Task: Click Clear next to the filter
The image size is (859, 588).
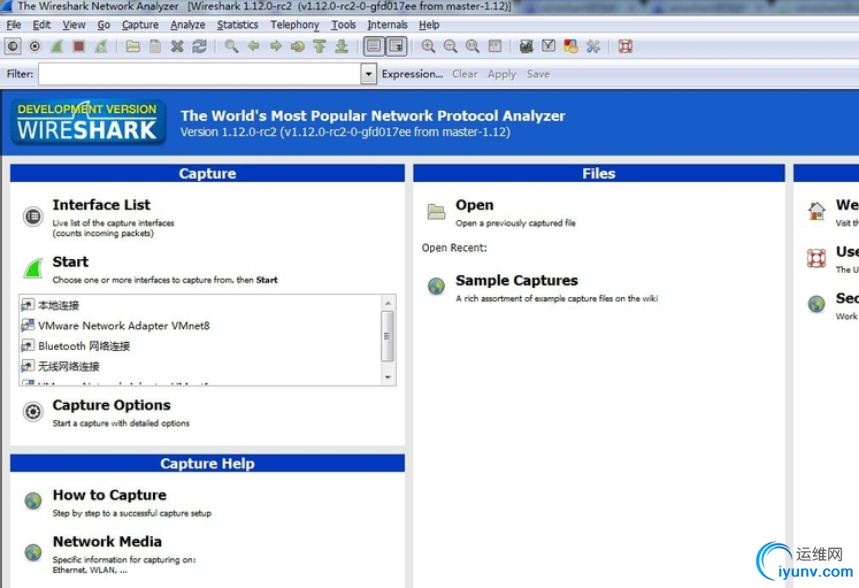Action: click(x=465, y=74)
